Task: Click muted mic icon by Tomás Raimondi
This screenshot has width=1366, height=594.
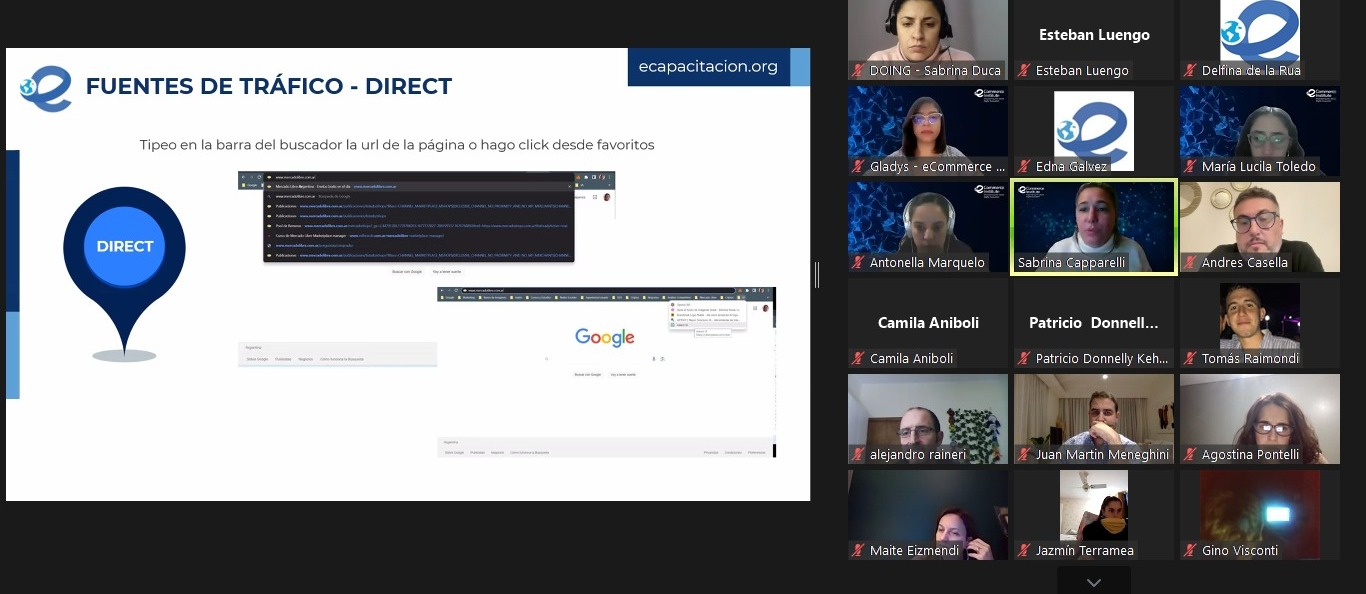Action: pyautogui.click(x=1190, y=359)
